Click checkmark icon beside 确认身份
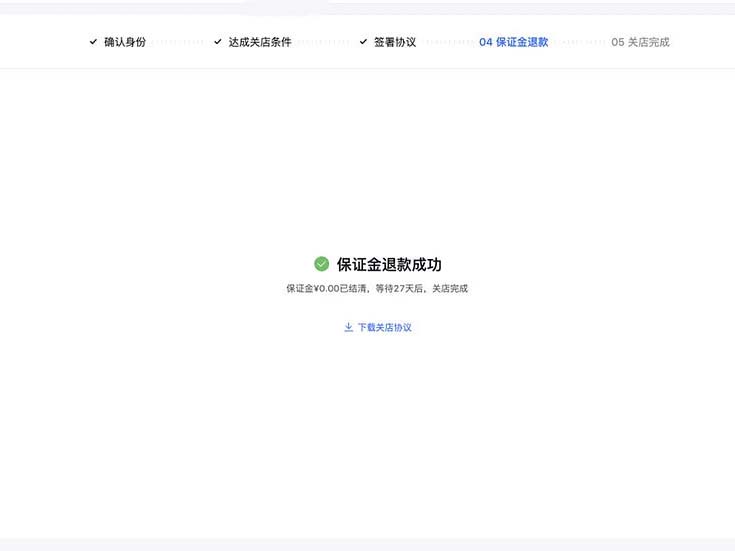This screenshot has height=551, width=735. point(93,42)
